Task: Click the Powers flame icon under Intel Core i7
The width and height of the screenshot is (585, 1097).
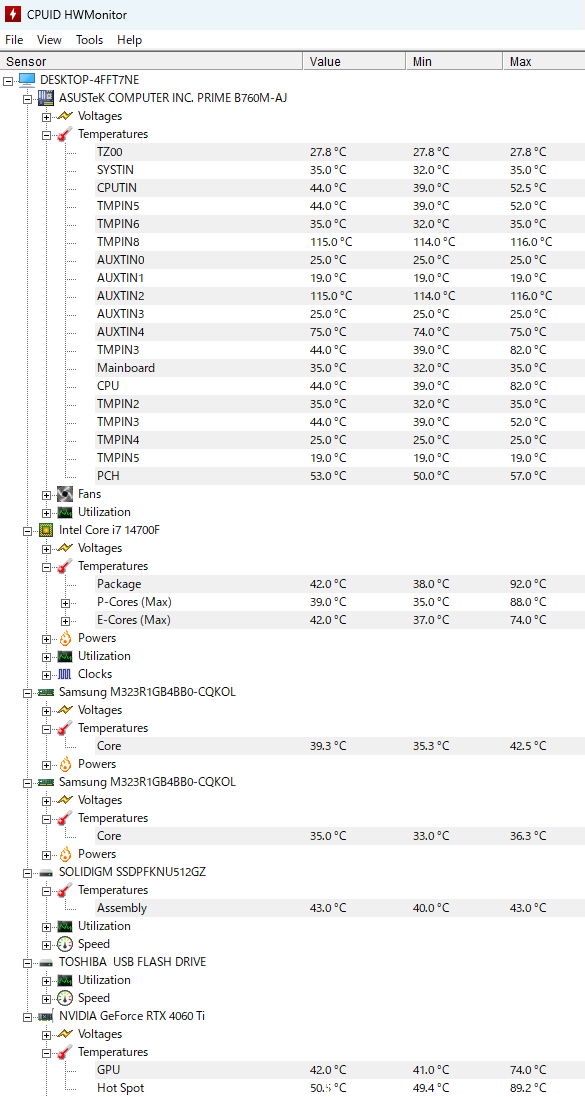Action: pos(65,638)
